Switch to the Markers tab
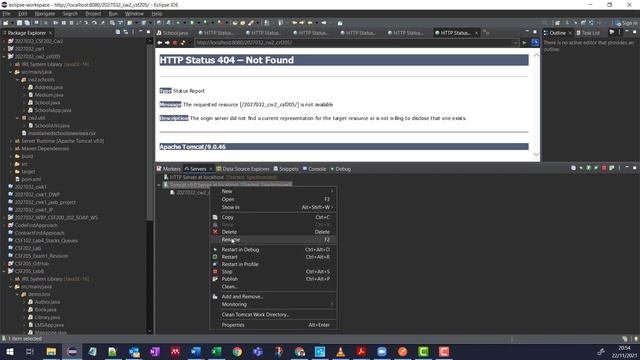The height and width of the screenshot is (360, 640). tap(169, 169)
